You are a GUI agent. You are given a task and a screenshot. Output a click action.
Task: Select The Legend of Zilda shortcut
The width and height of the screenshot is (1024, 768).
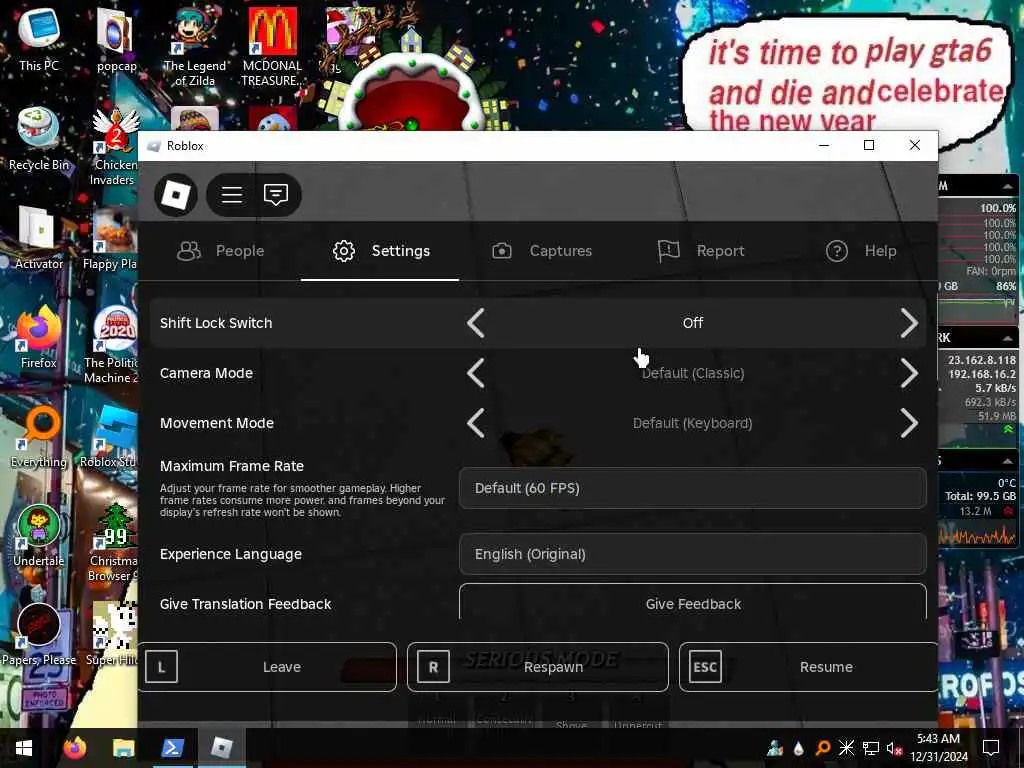194,46
